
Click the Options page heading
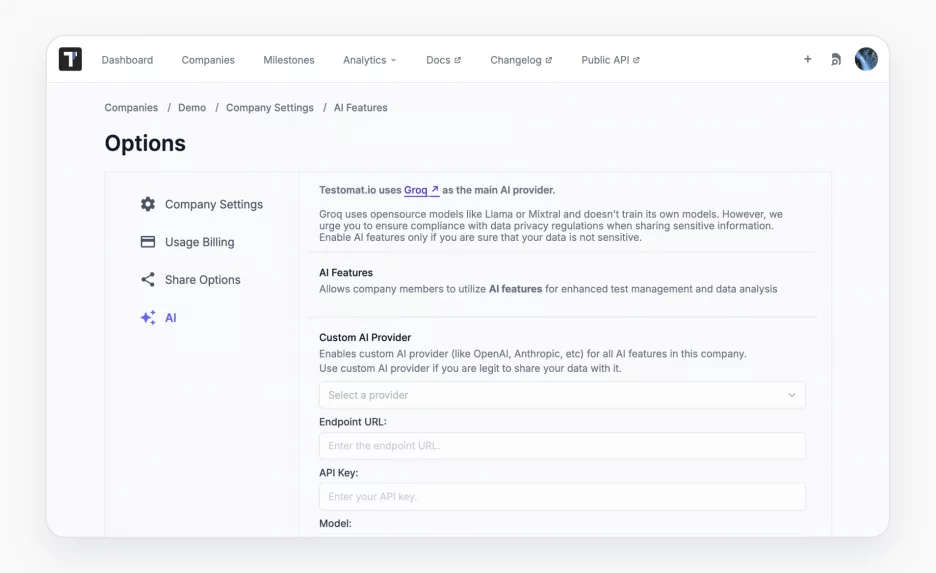[145, 143]
